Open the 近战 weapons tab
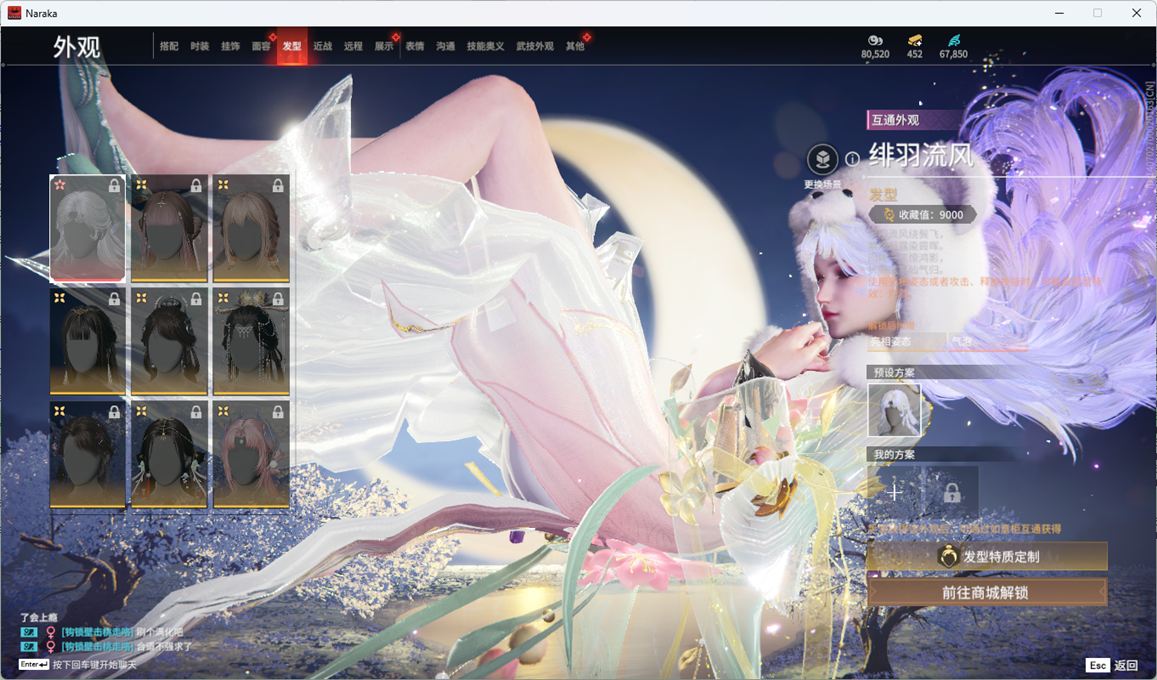Viewport: 1157px width, 680px height. pyautogui.click(x=322, y=46)
